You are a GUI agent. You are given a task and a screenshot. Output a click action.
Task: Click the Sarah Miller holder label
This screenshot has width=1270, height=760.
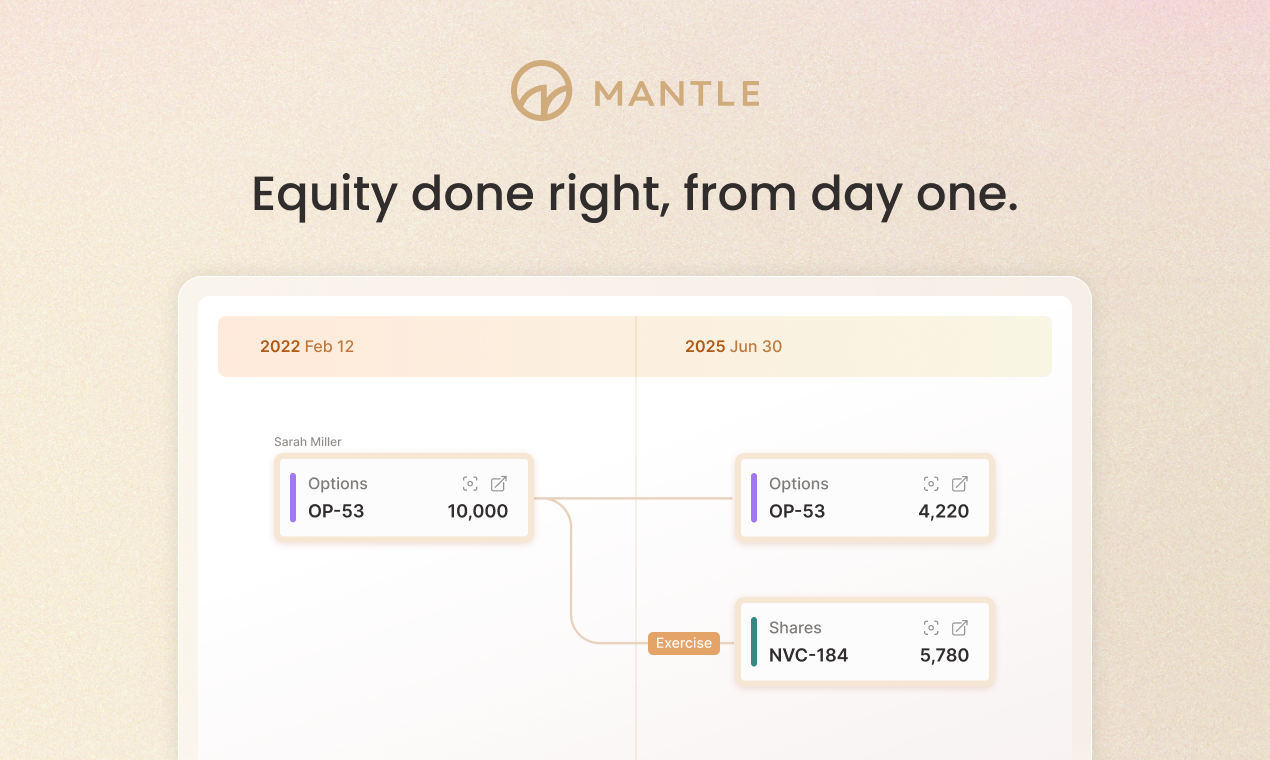tap(307, 441)
